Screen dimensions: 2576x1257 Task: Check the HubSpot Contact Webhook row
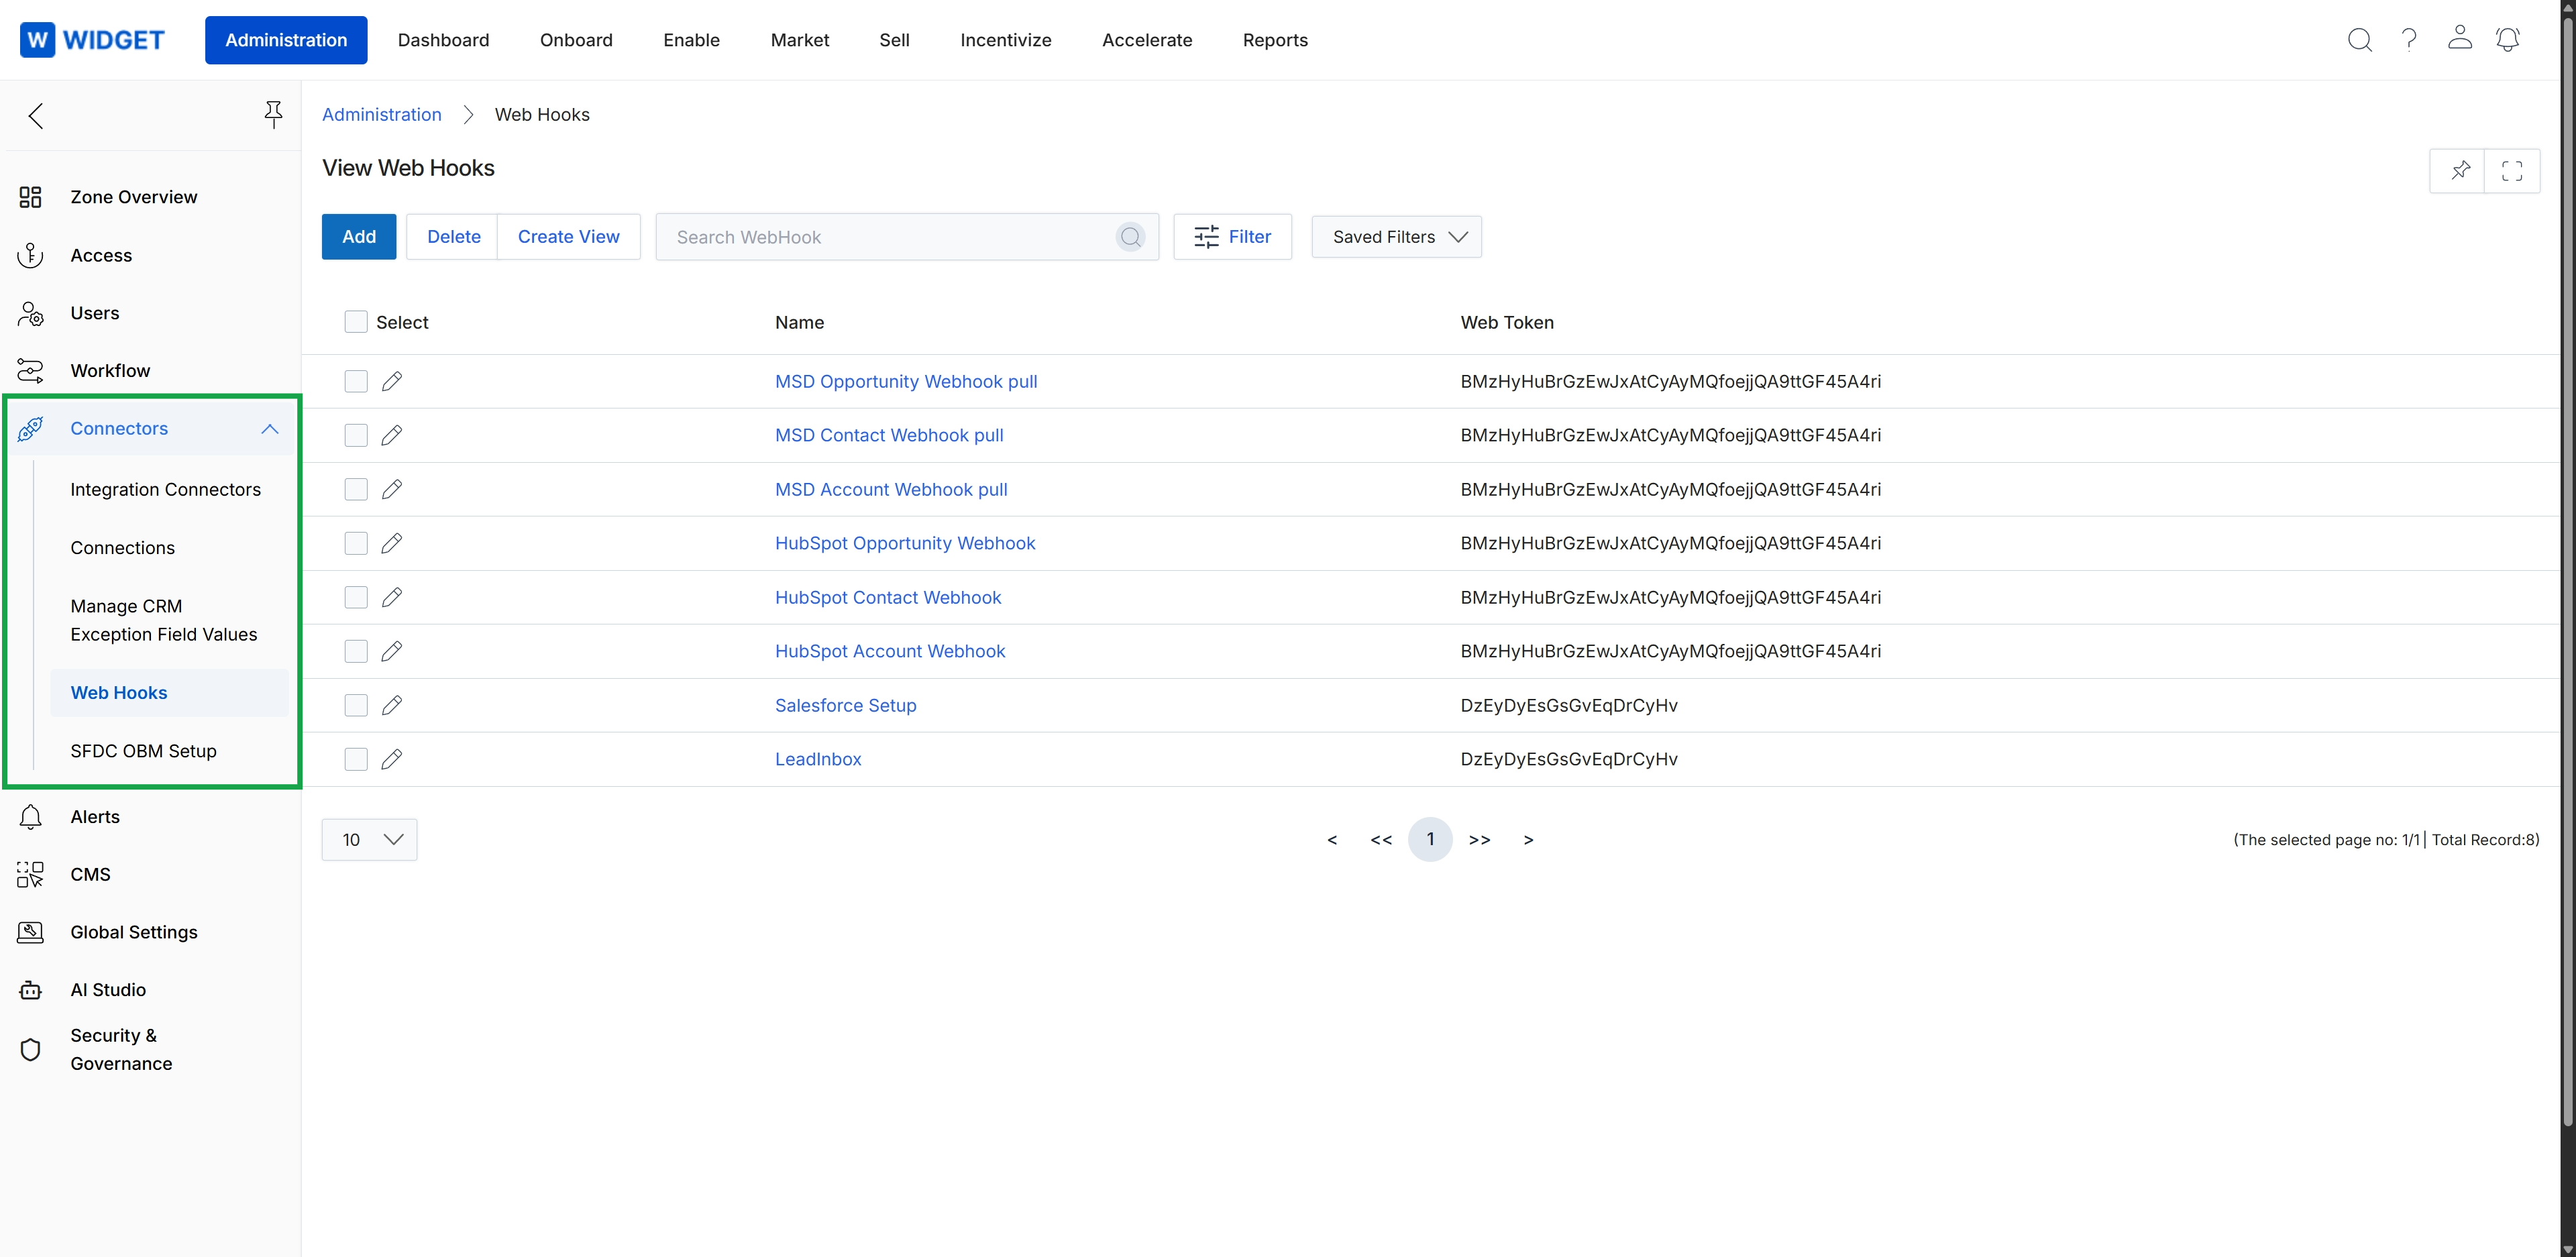[355, 597]
